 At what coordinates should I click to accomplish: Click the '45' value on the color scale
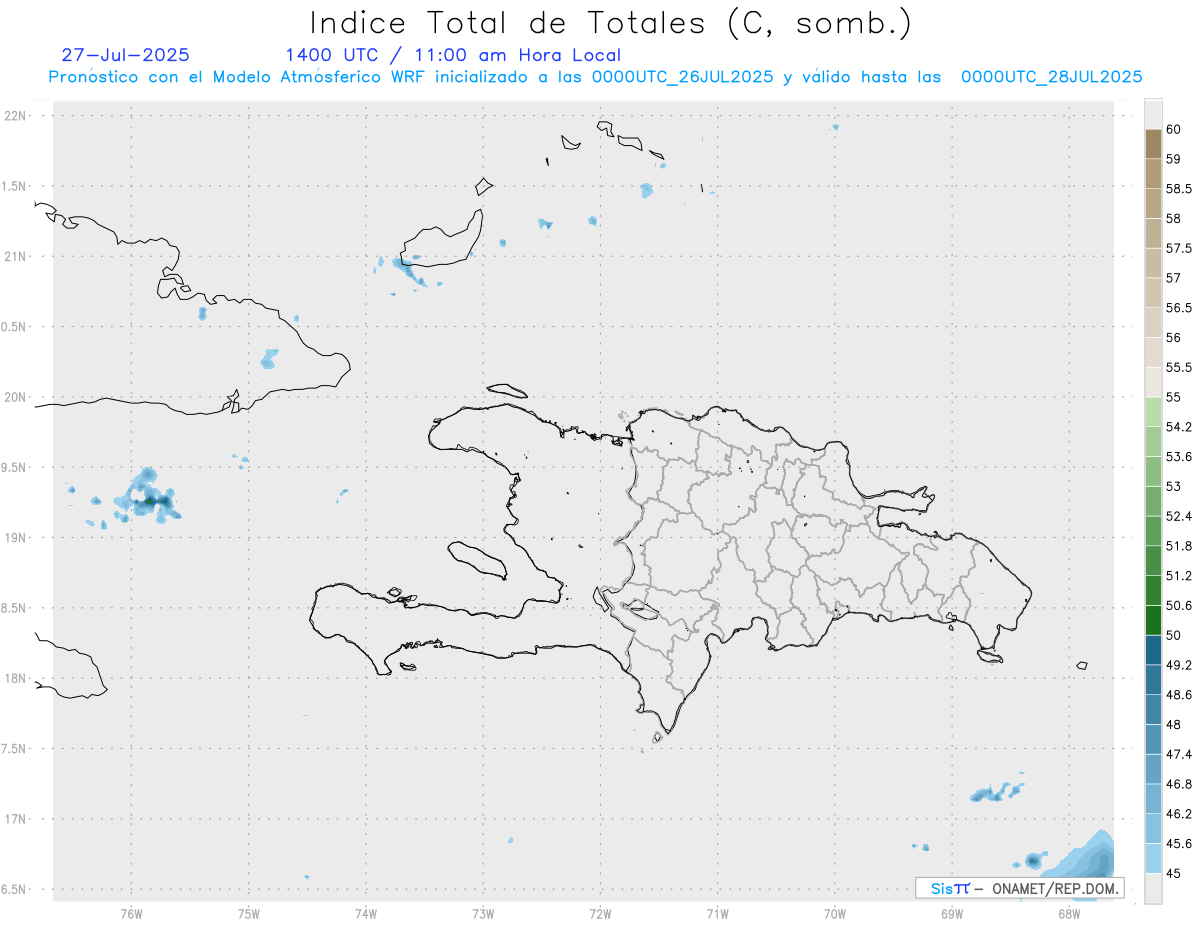pos(1174,873)
